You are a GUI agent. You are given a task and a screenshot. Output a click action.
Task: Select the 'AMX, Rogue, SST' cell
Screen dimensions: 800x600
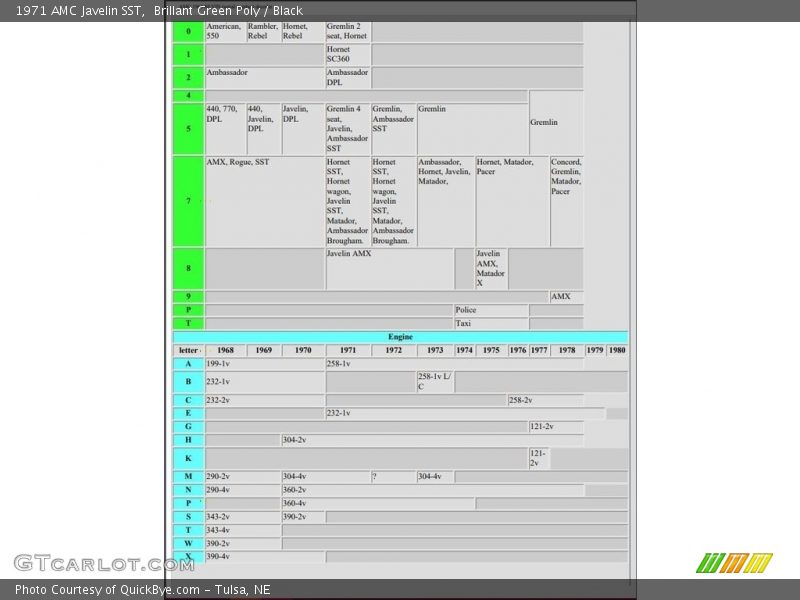(x=265, y=202)
